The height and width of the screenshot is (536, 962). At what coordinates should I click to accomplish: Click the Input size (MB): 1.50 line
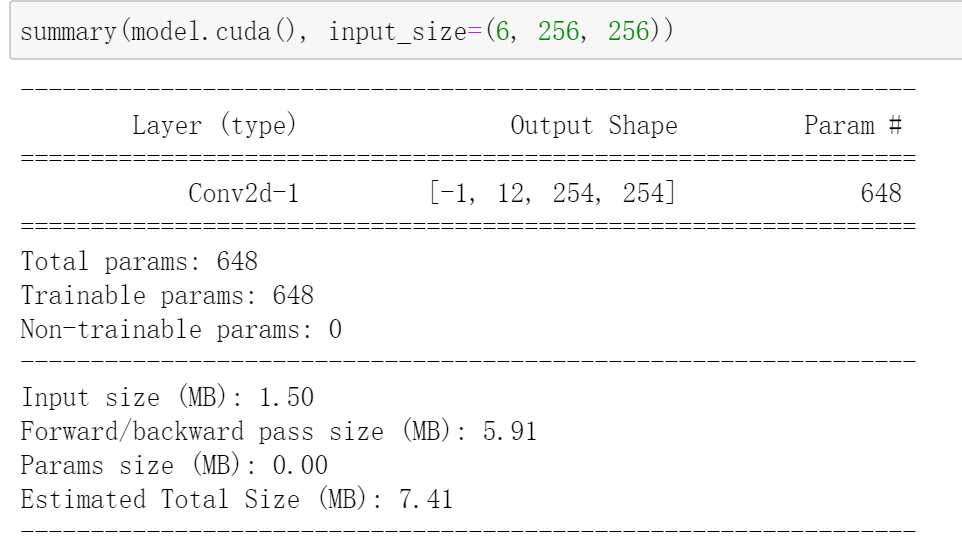pos(167,397)
